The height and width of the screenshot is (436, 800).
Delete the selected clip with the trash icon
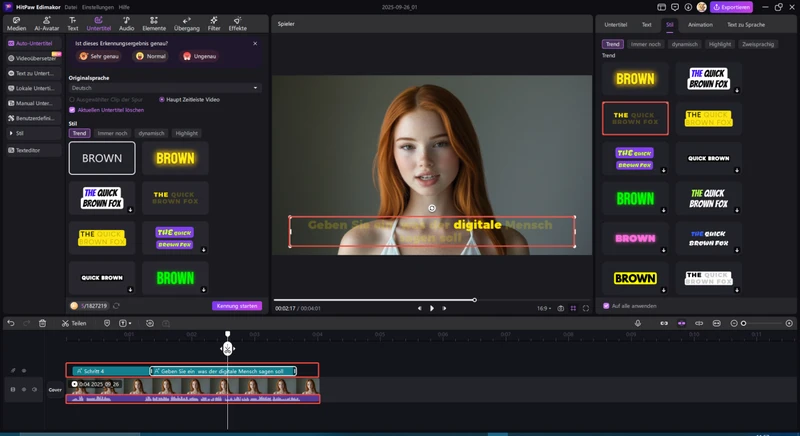point(42,323)
